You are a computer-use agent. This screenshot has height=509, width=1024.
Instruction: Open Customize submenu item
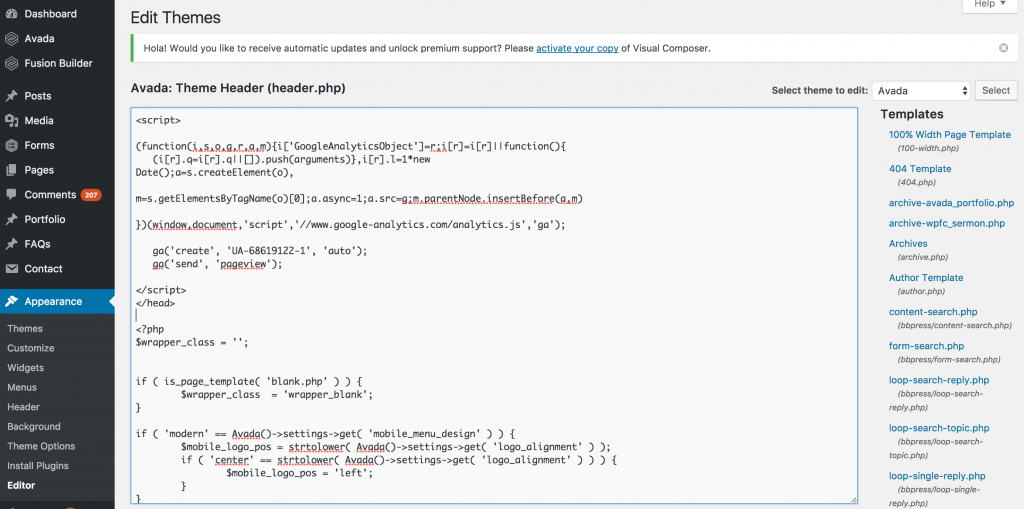[x=31, y=348]
